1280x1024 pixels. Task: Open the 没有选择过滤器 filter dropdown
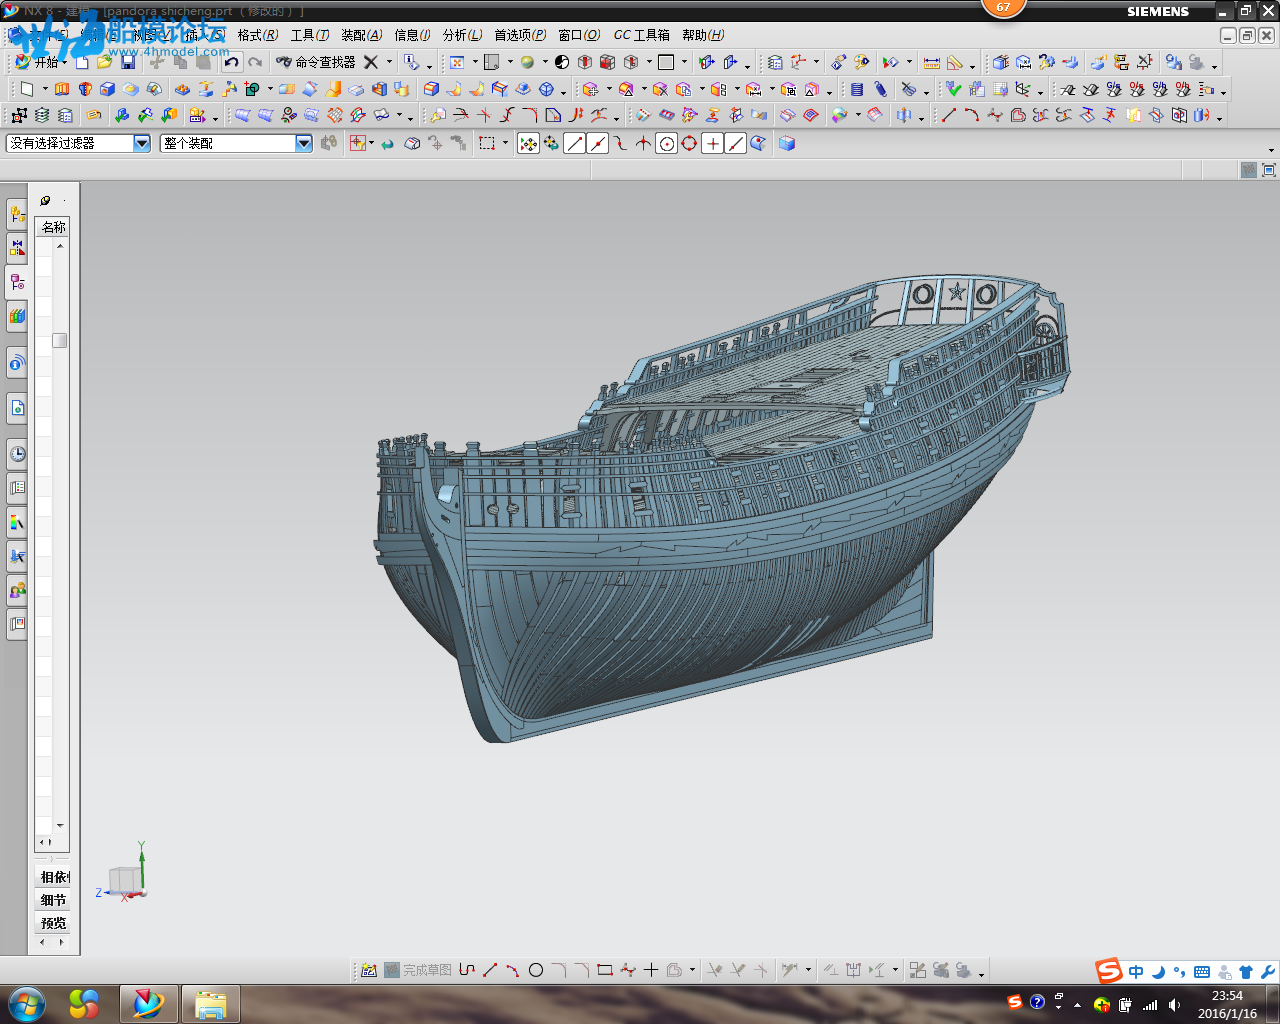(x=142, y=143)
